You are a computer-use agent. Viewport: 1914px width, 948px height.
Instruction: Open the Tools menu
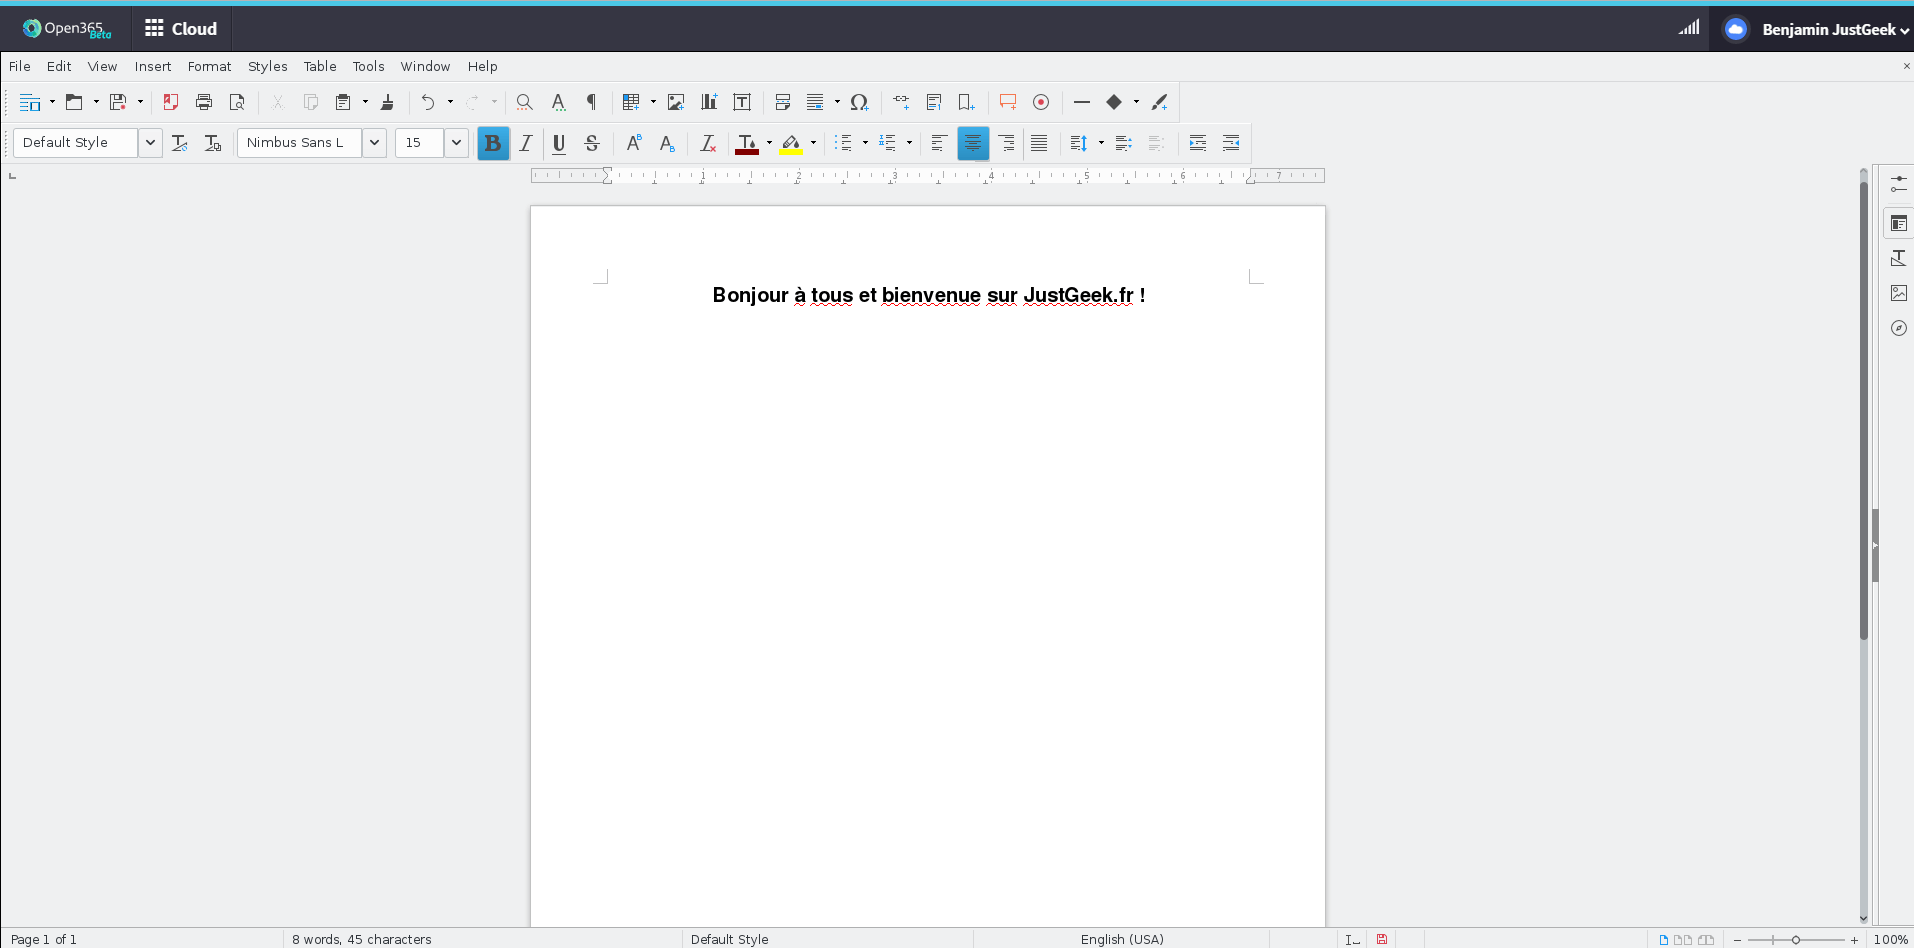coord(368,67)
